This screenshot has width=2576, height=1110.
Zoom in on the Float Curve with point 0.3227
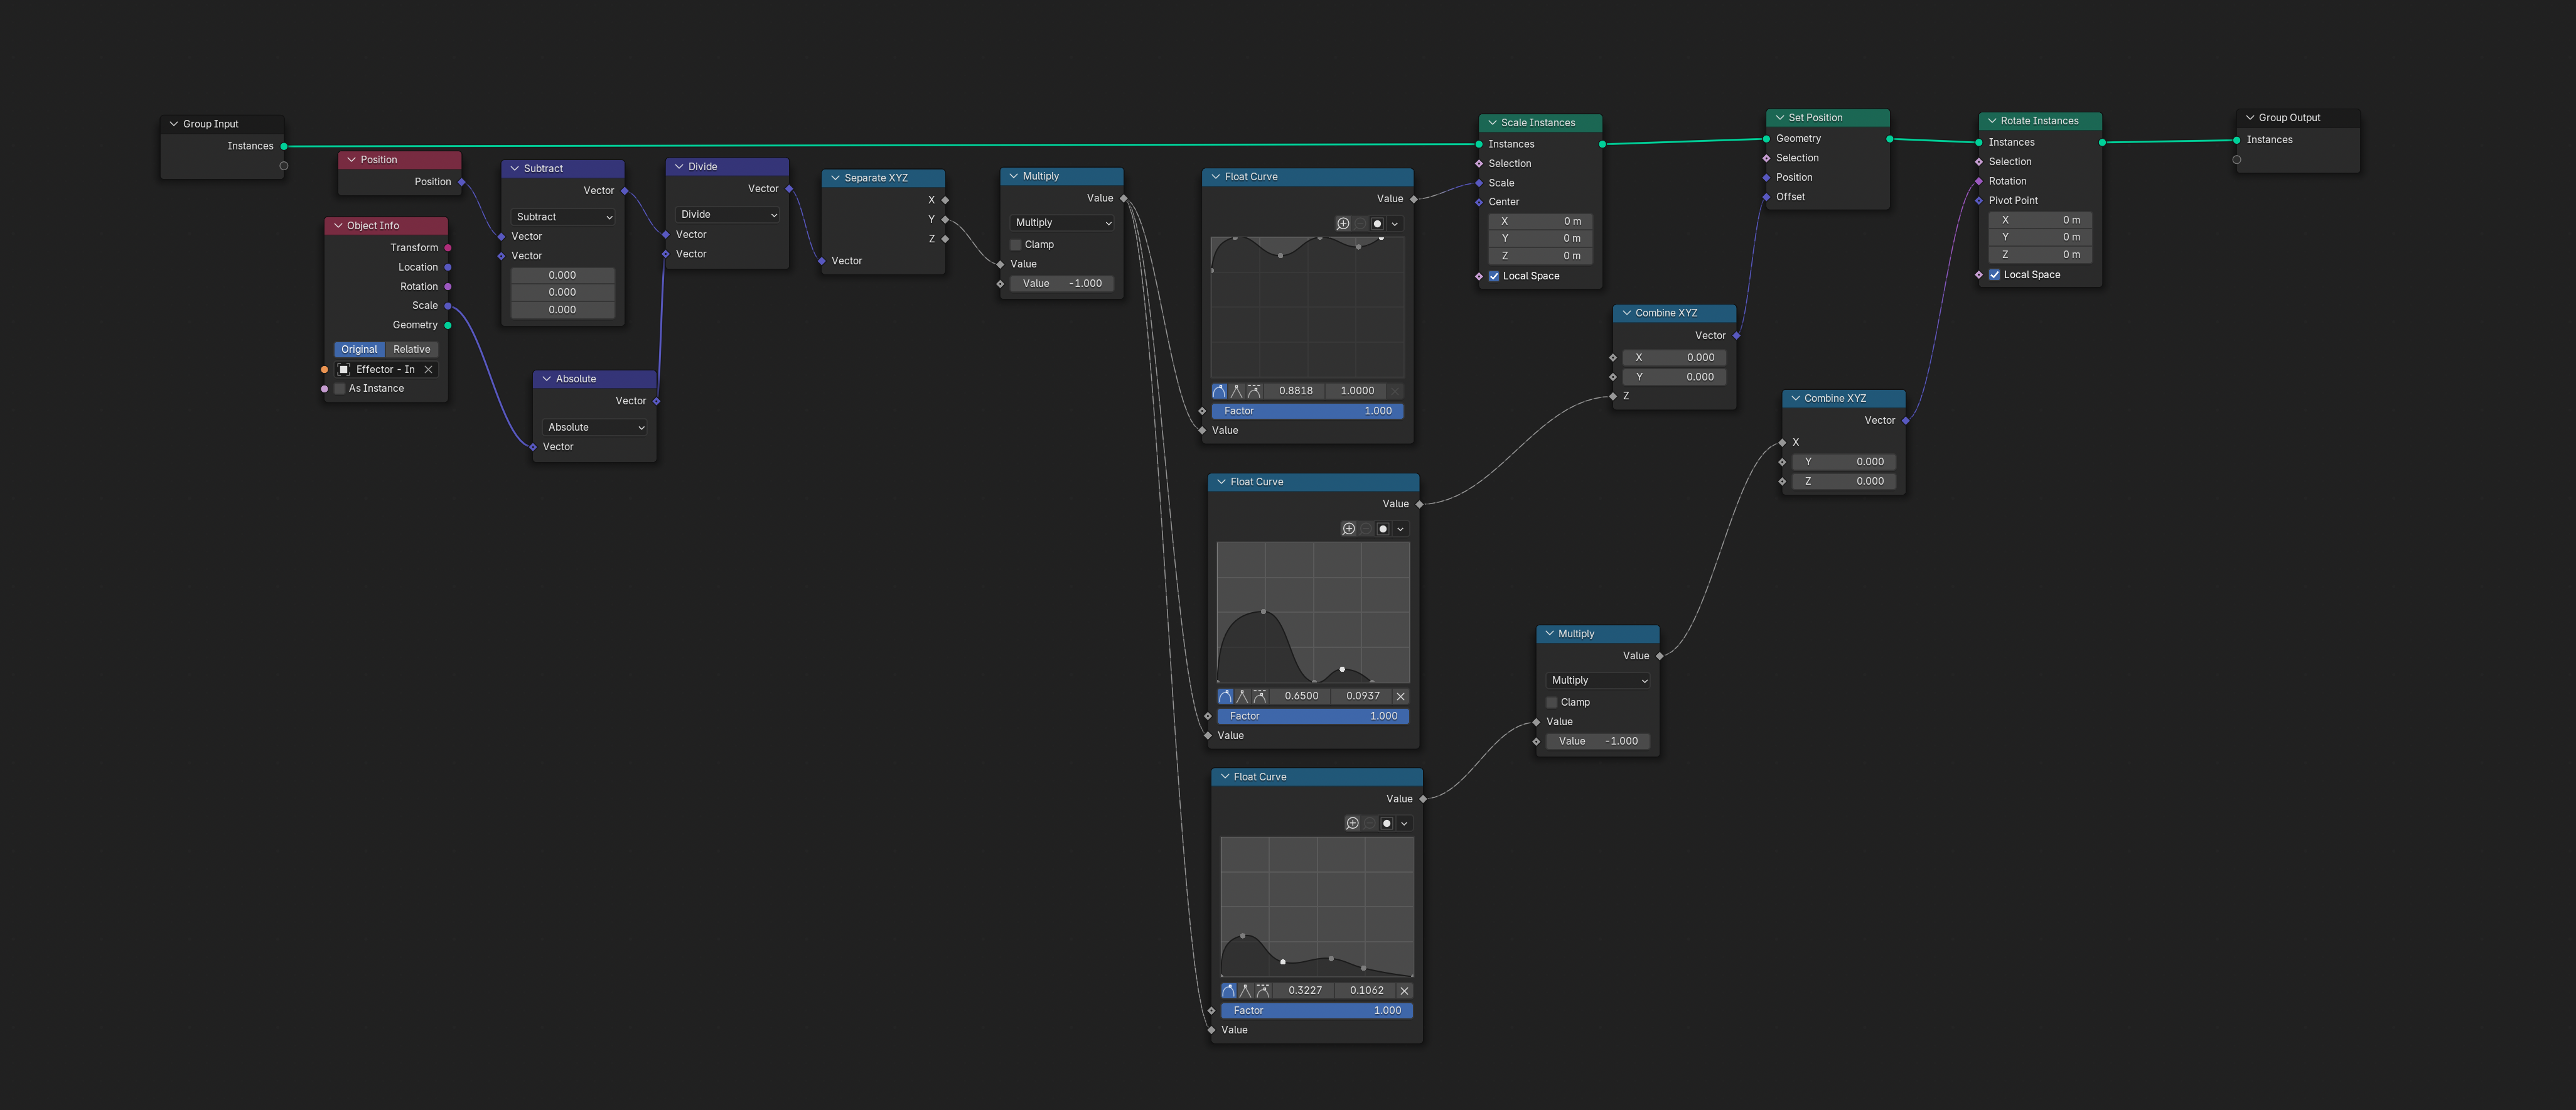coord(1352,824)
